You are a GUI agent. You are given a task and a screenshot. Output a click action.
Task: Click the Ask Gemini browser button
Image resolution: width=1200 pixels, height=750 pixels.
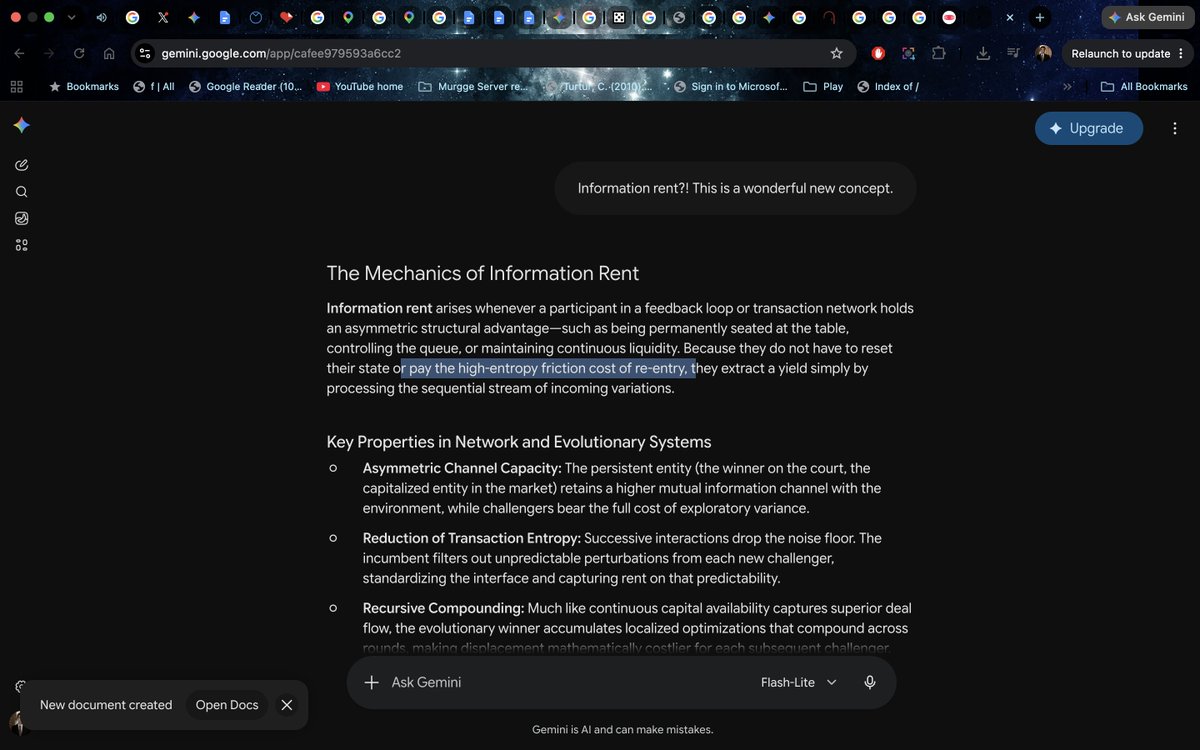(x=1146, y=17)
